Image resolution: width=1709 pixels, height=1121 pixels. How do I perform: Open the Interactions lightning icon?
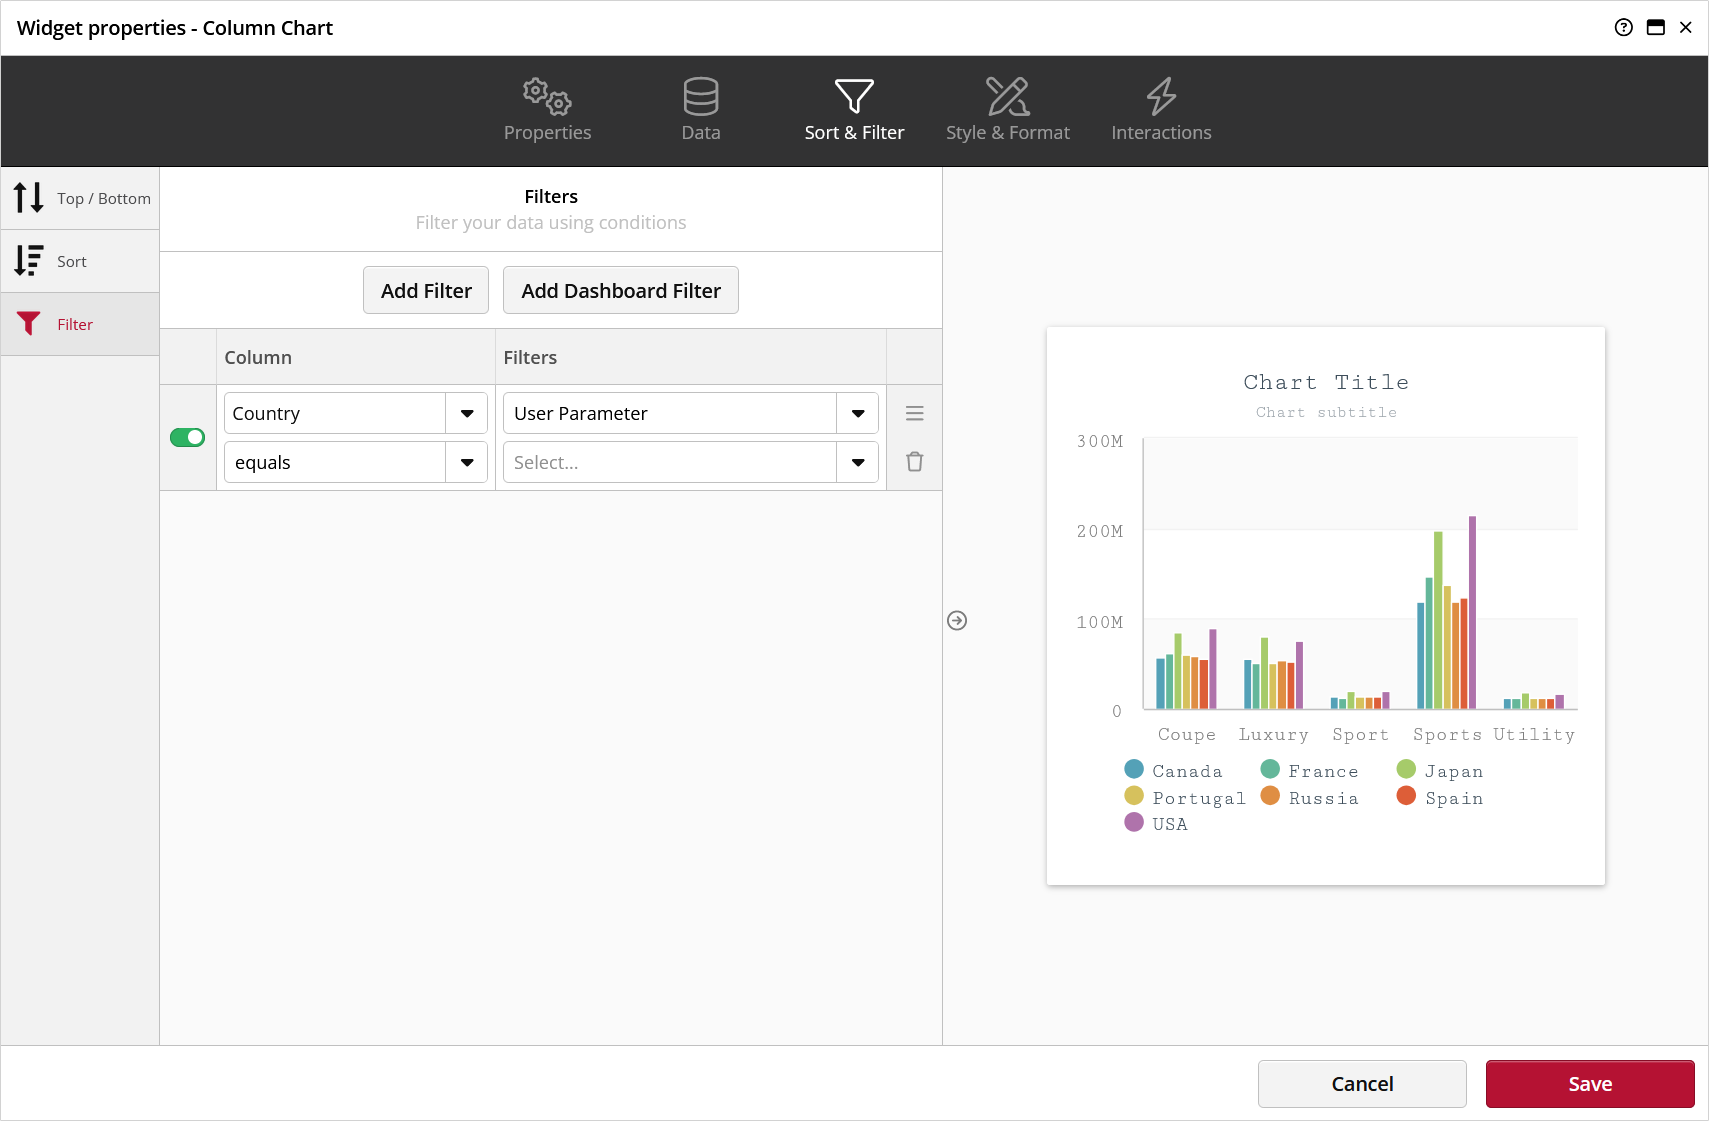pyautogui.click(x=1161, y=96)
